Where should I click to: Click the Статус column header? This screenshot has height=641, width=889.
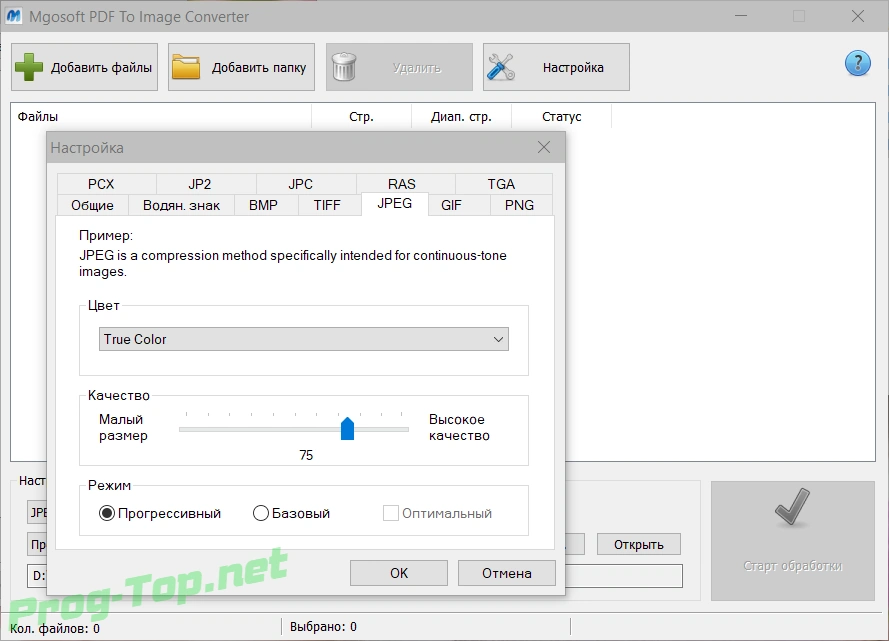point(561,117)
